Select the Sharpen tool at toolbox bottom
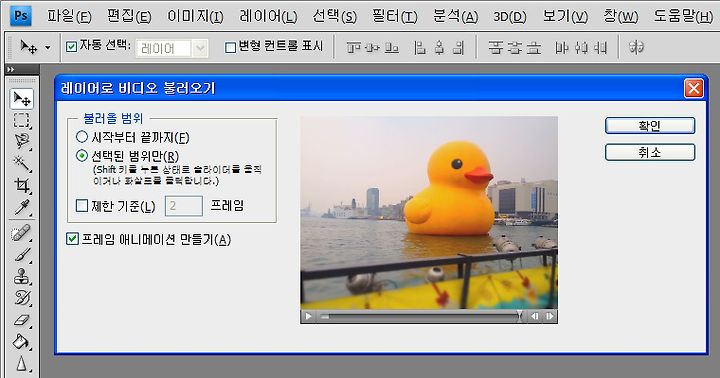 (x=22, y=363)
